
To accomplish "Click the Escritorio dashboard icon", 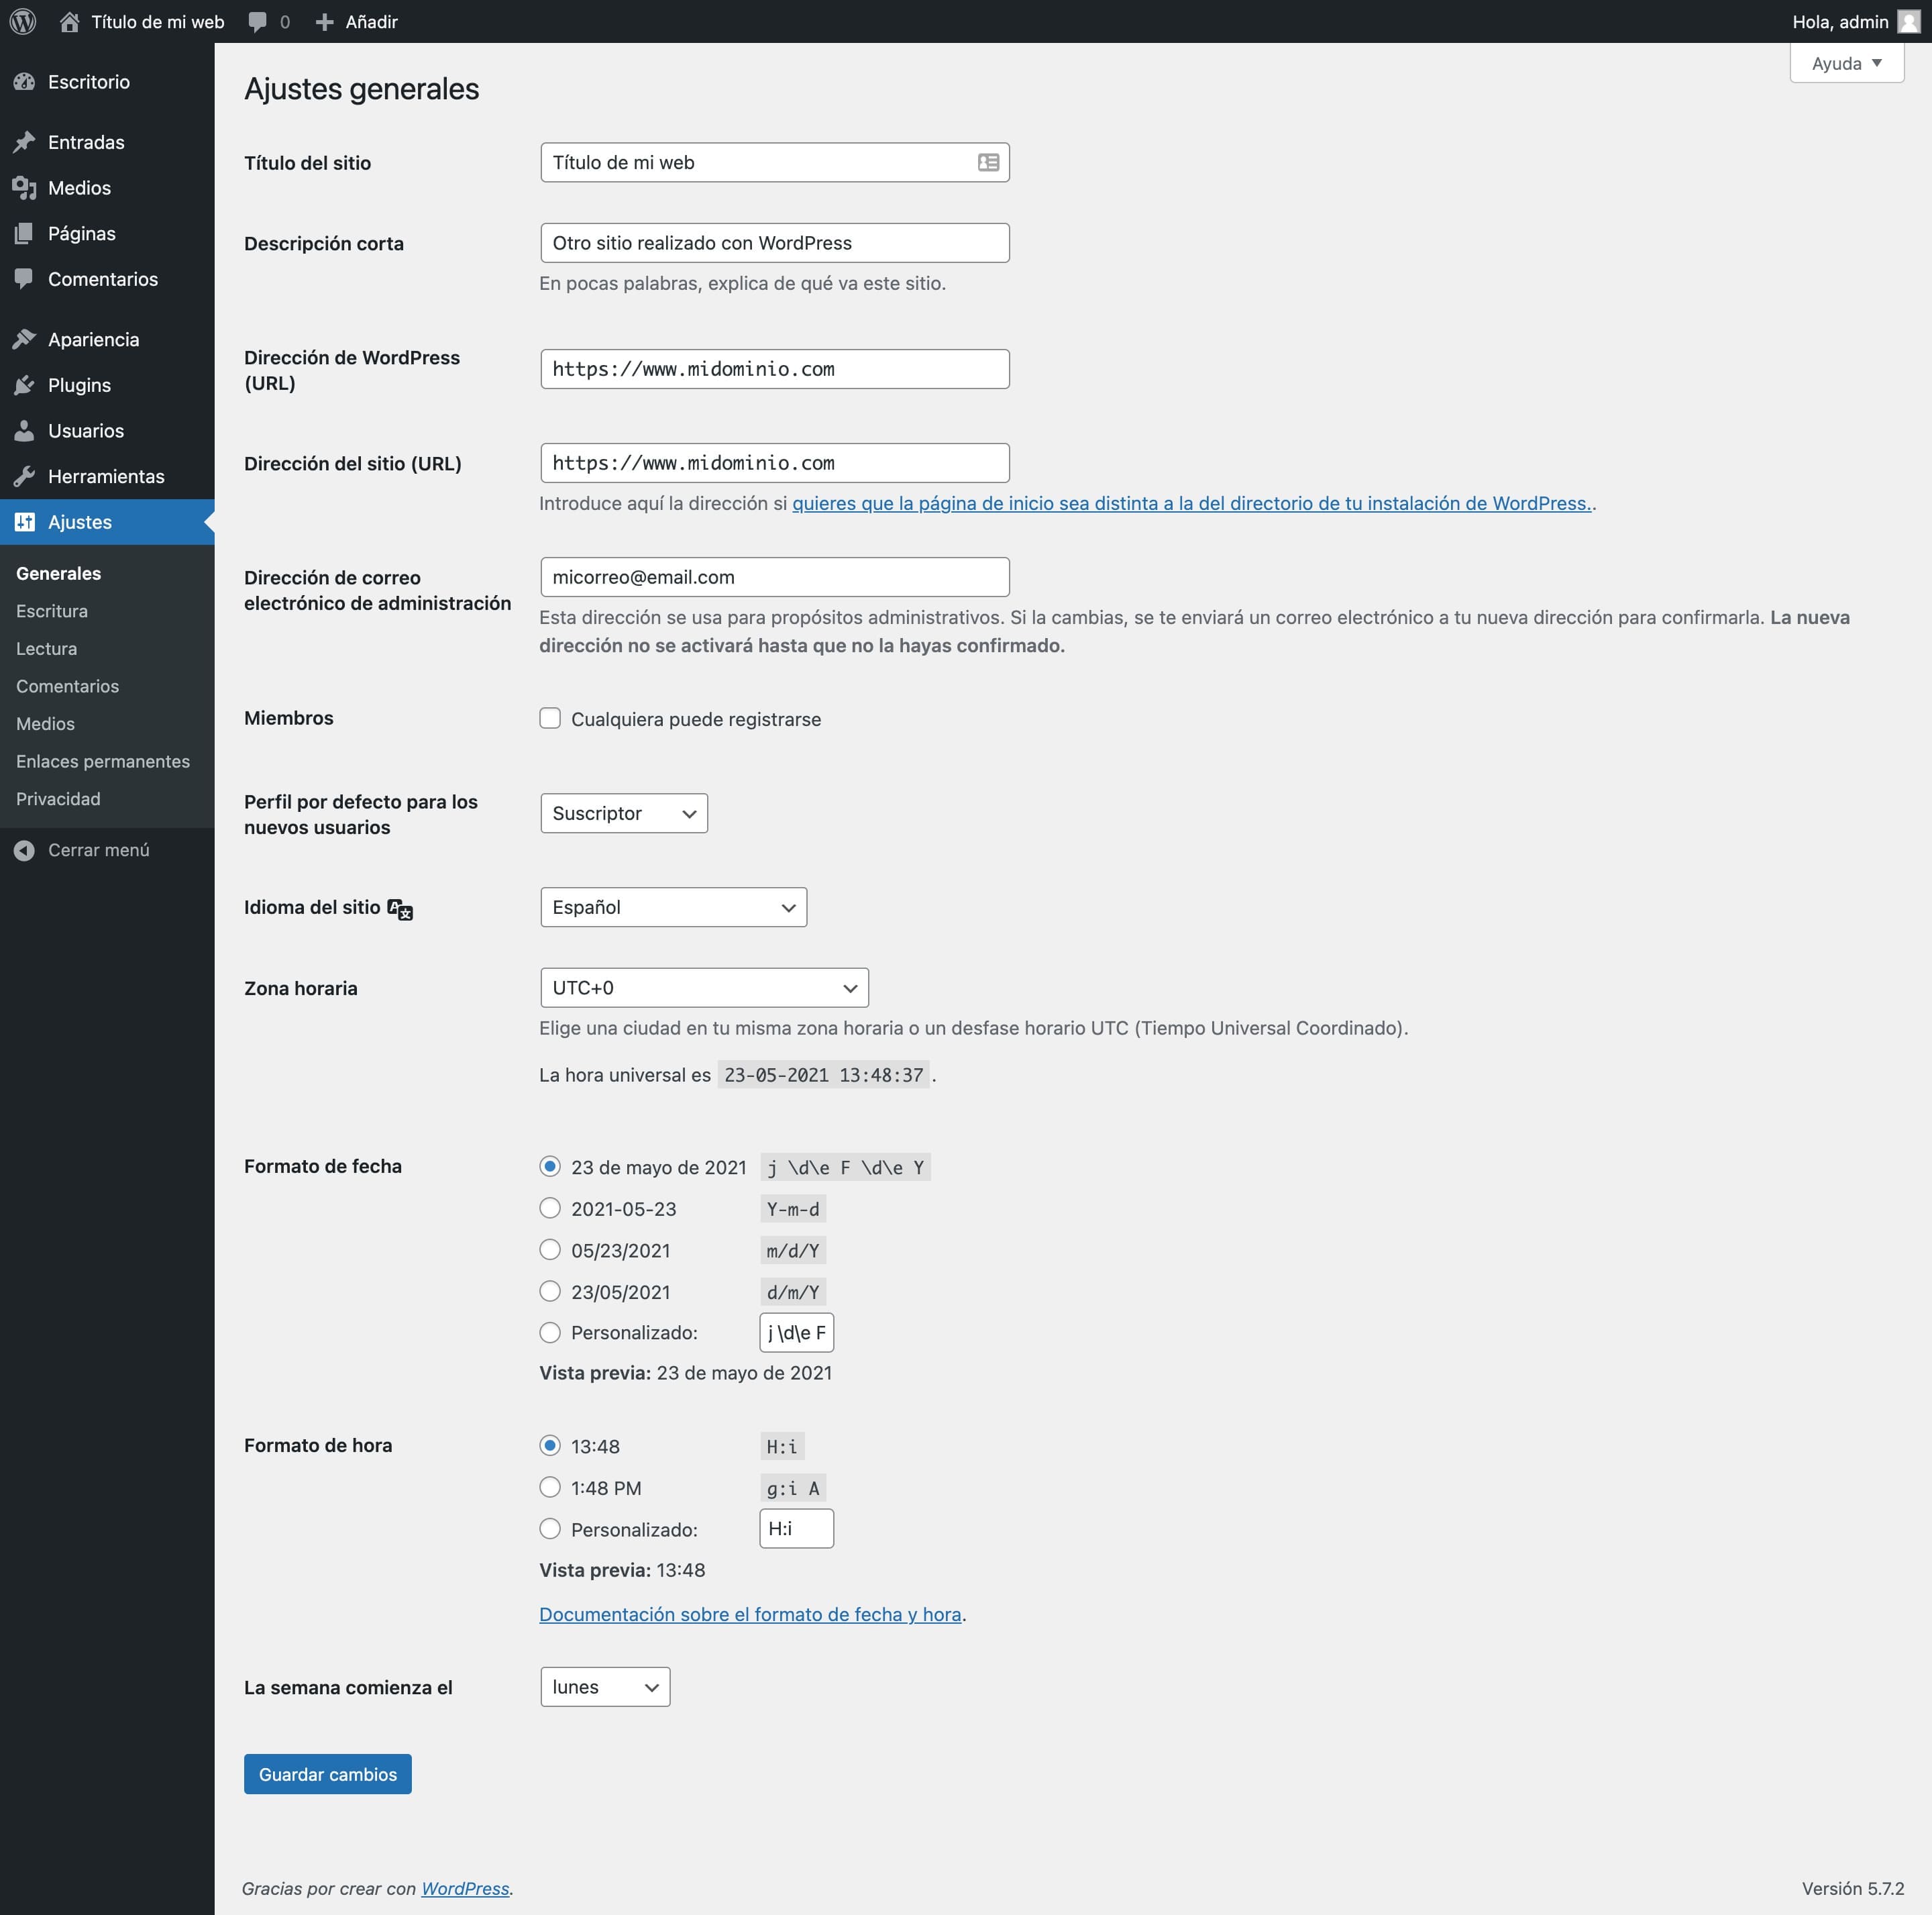I will [24, 82].
